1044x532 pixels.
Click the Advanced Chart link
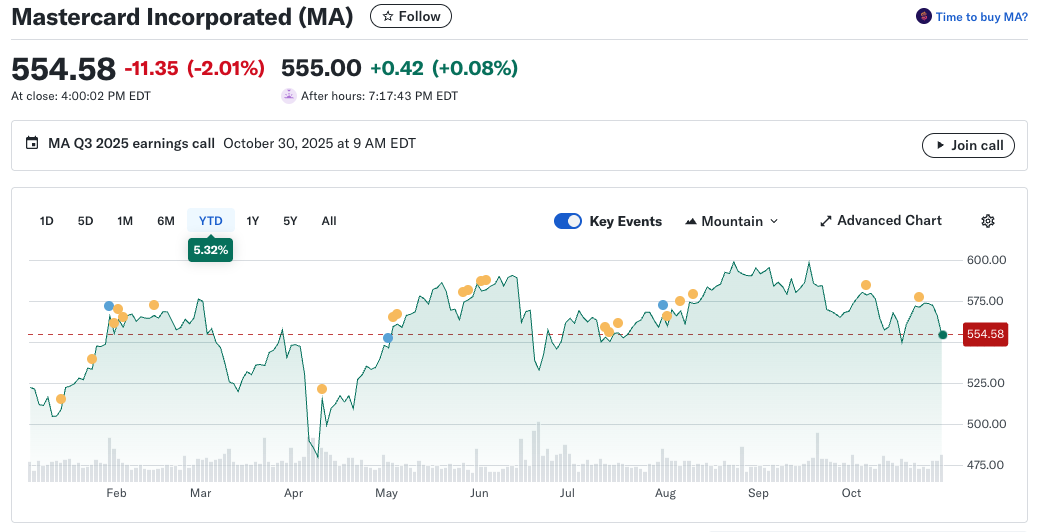(889, 221)
